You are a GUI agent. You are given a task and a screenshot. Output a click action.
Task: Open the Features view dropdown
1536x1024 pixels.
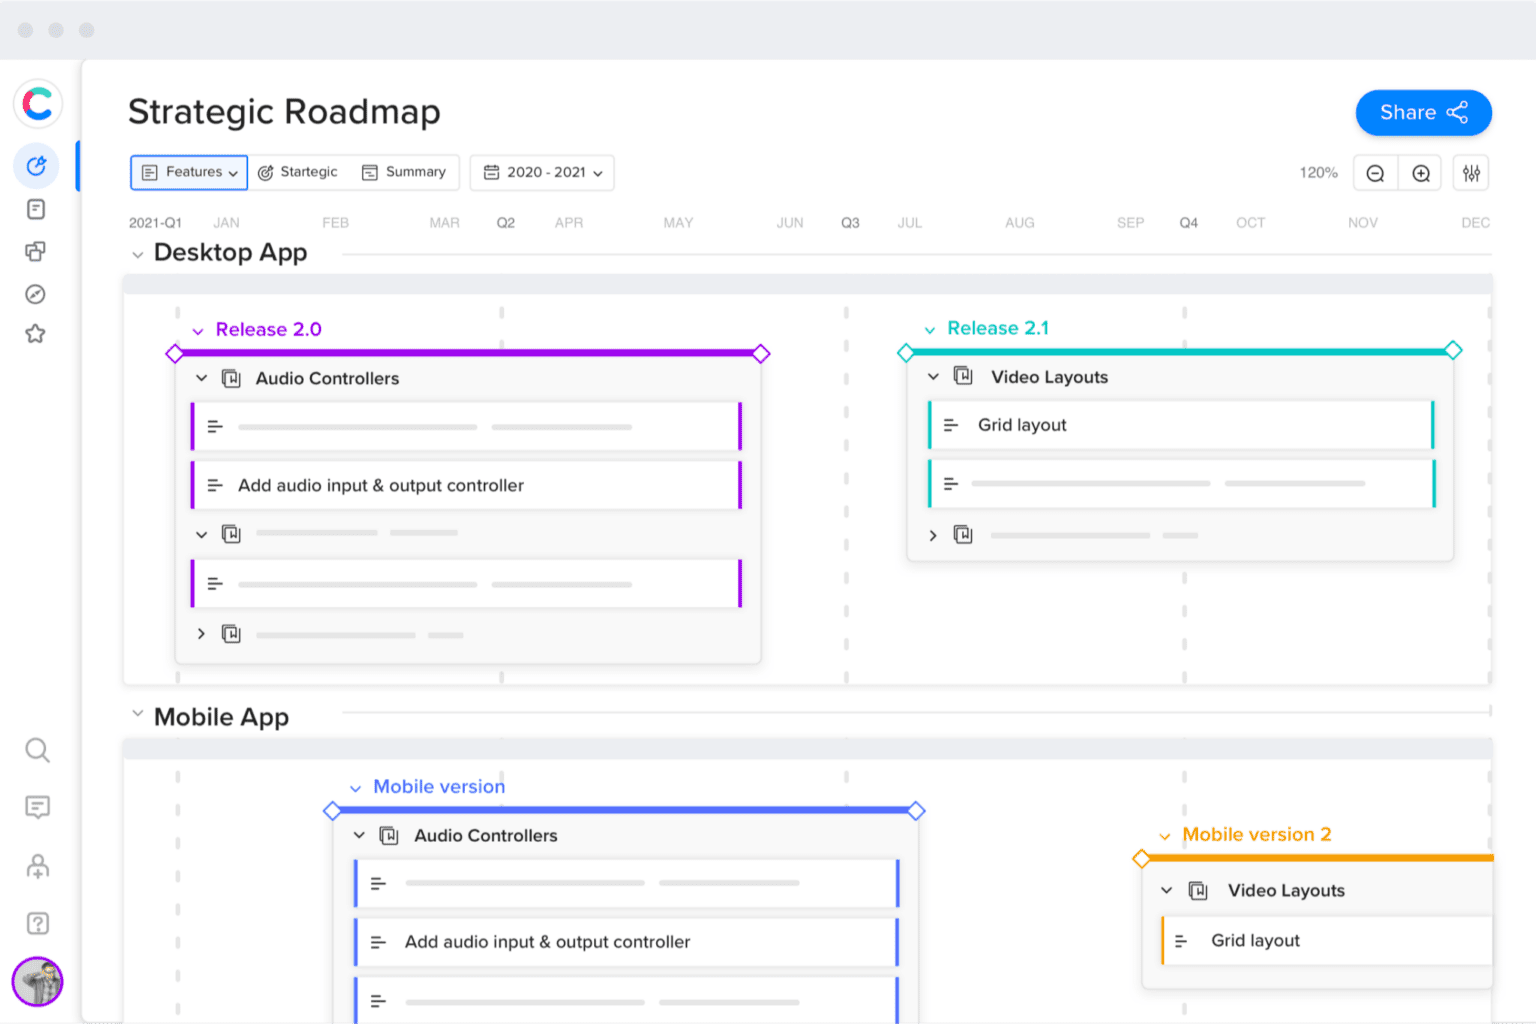click(x=188, y=172)
